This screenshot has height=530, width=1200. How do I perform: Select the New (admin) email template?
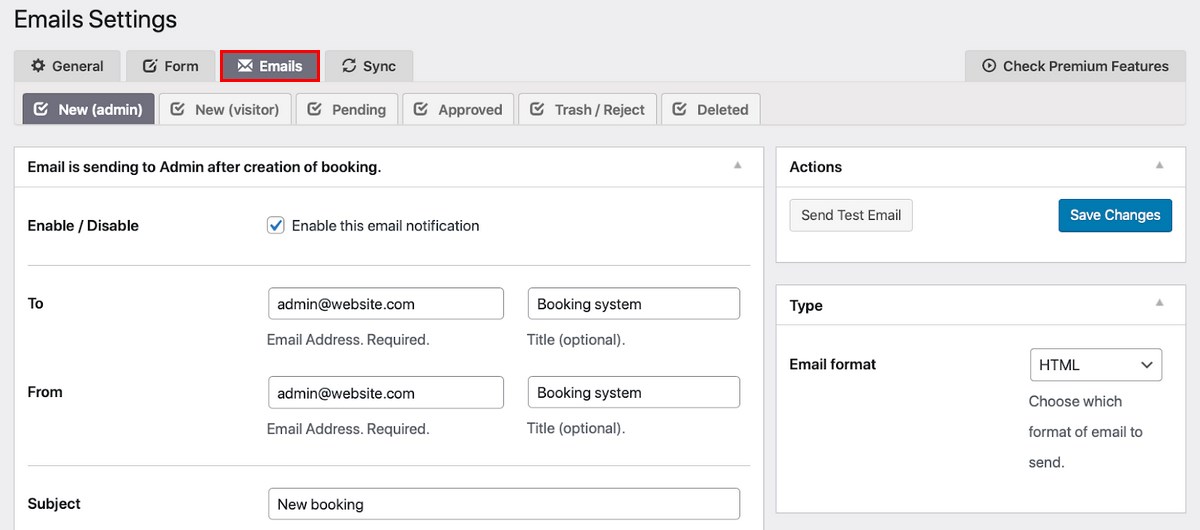coord(88,109)
